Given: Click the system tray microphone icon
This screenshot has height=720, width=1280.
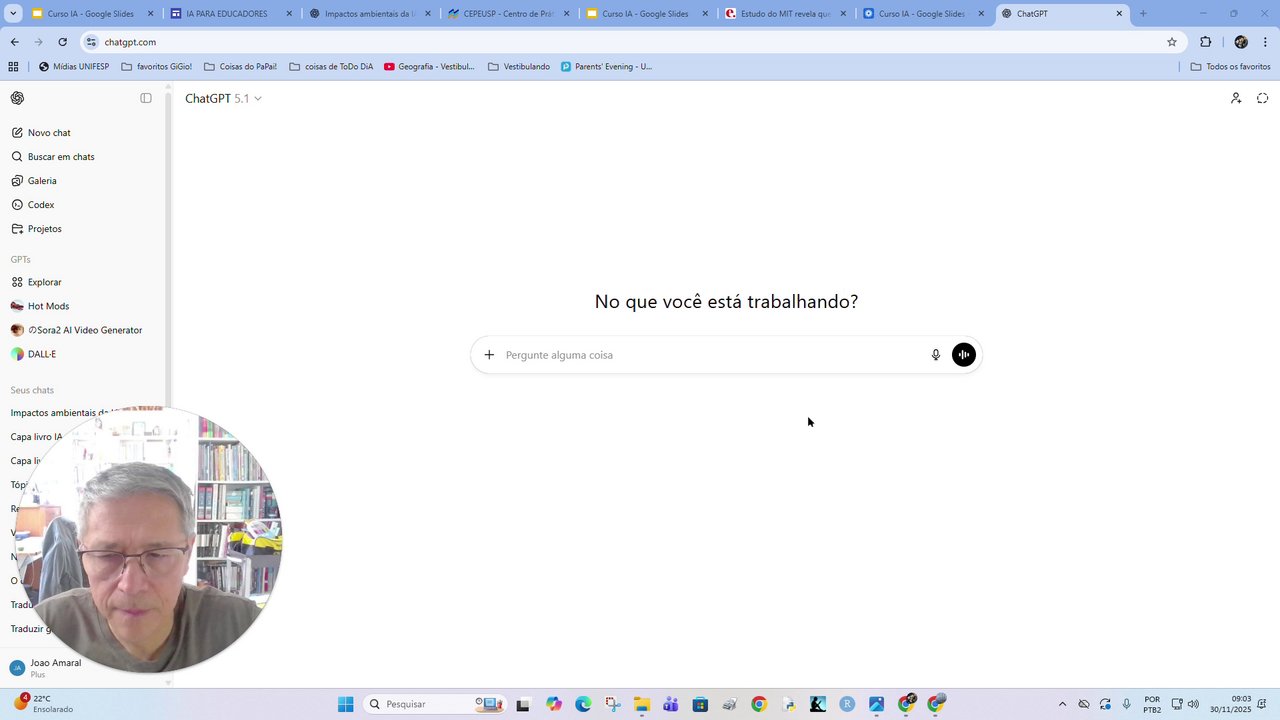Looking at the screenshot, I should 1127,704.
